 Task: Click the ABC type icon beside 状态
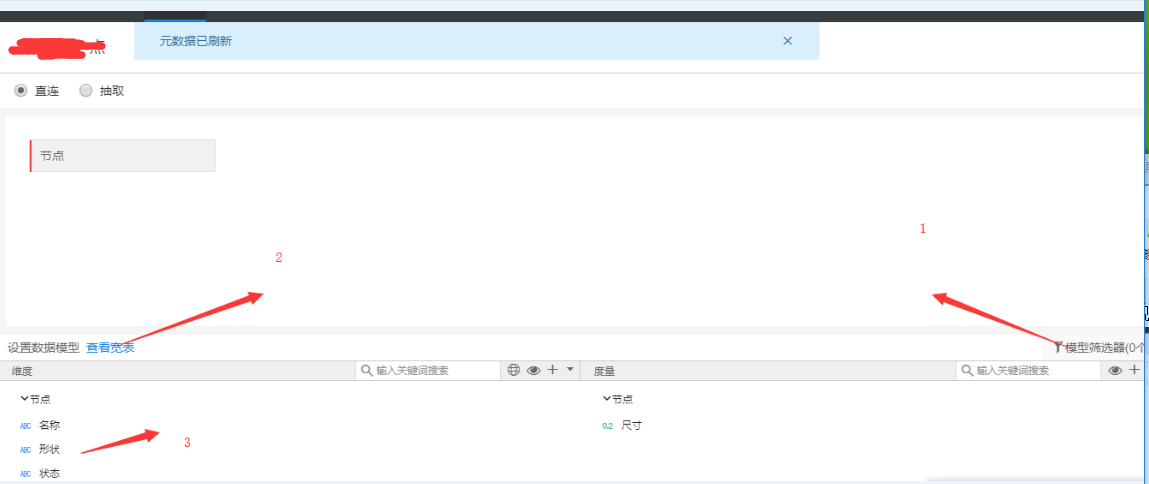click(26, 474)
